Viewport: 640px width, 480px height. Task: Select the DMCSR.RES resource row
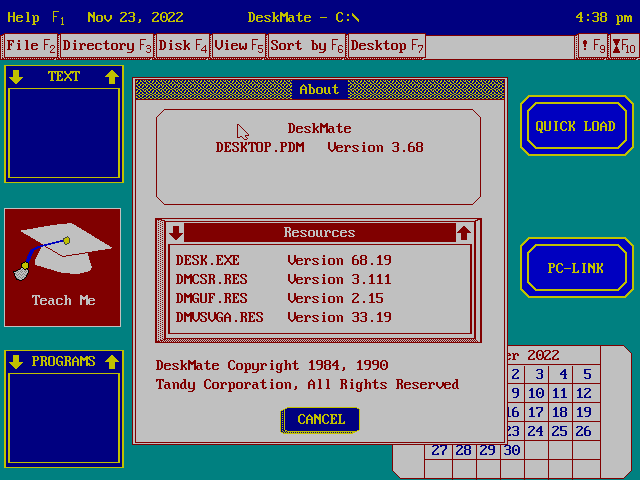point(320,280)
